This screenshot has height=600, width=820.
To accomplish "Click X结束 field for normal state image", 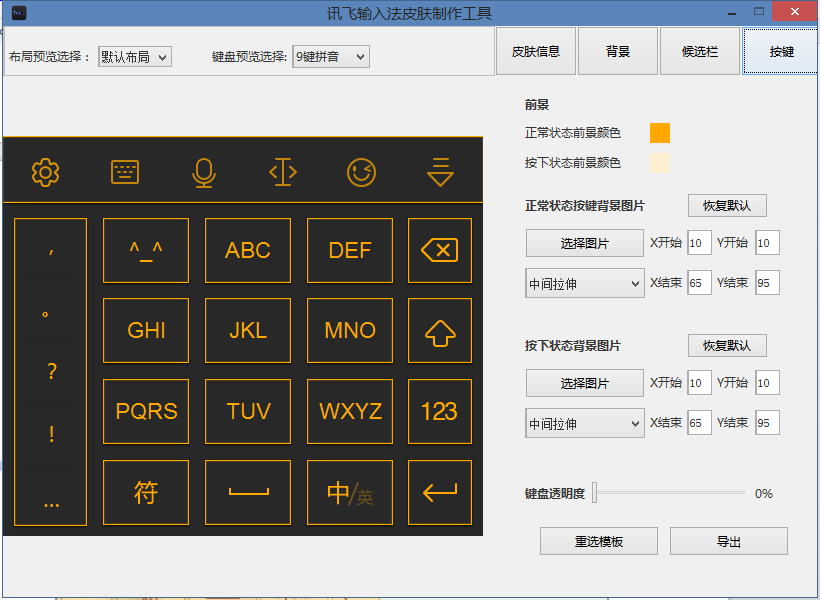I will click(x=699, y=283).
